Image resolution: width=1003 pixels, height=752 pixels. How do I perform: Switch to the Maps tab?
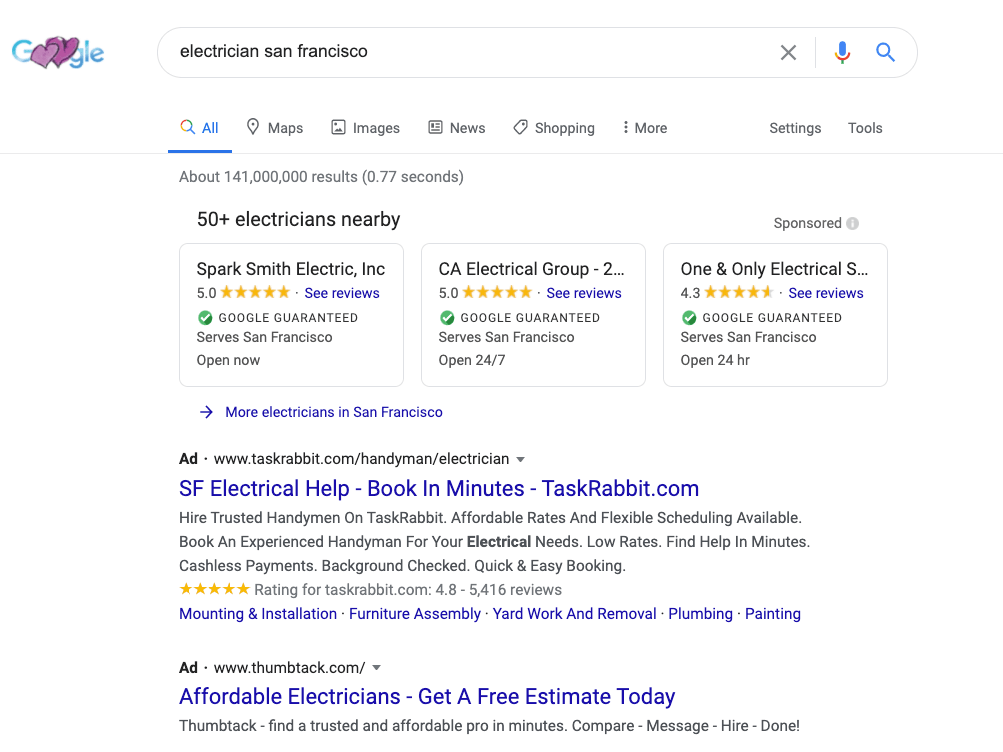point(275,128)
